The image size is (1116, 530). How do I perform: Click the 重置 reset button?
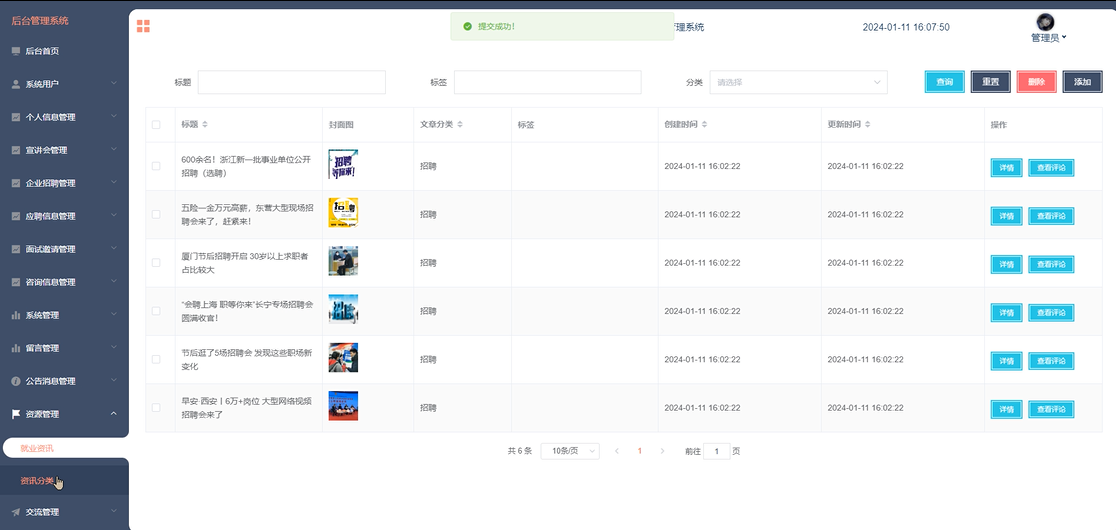click(x=991, y=82)
